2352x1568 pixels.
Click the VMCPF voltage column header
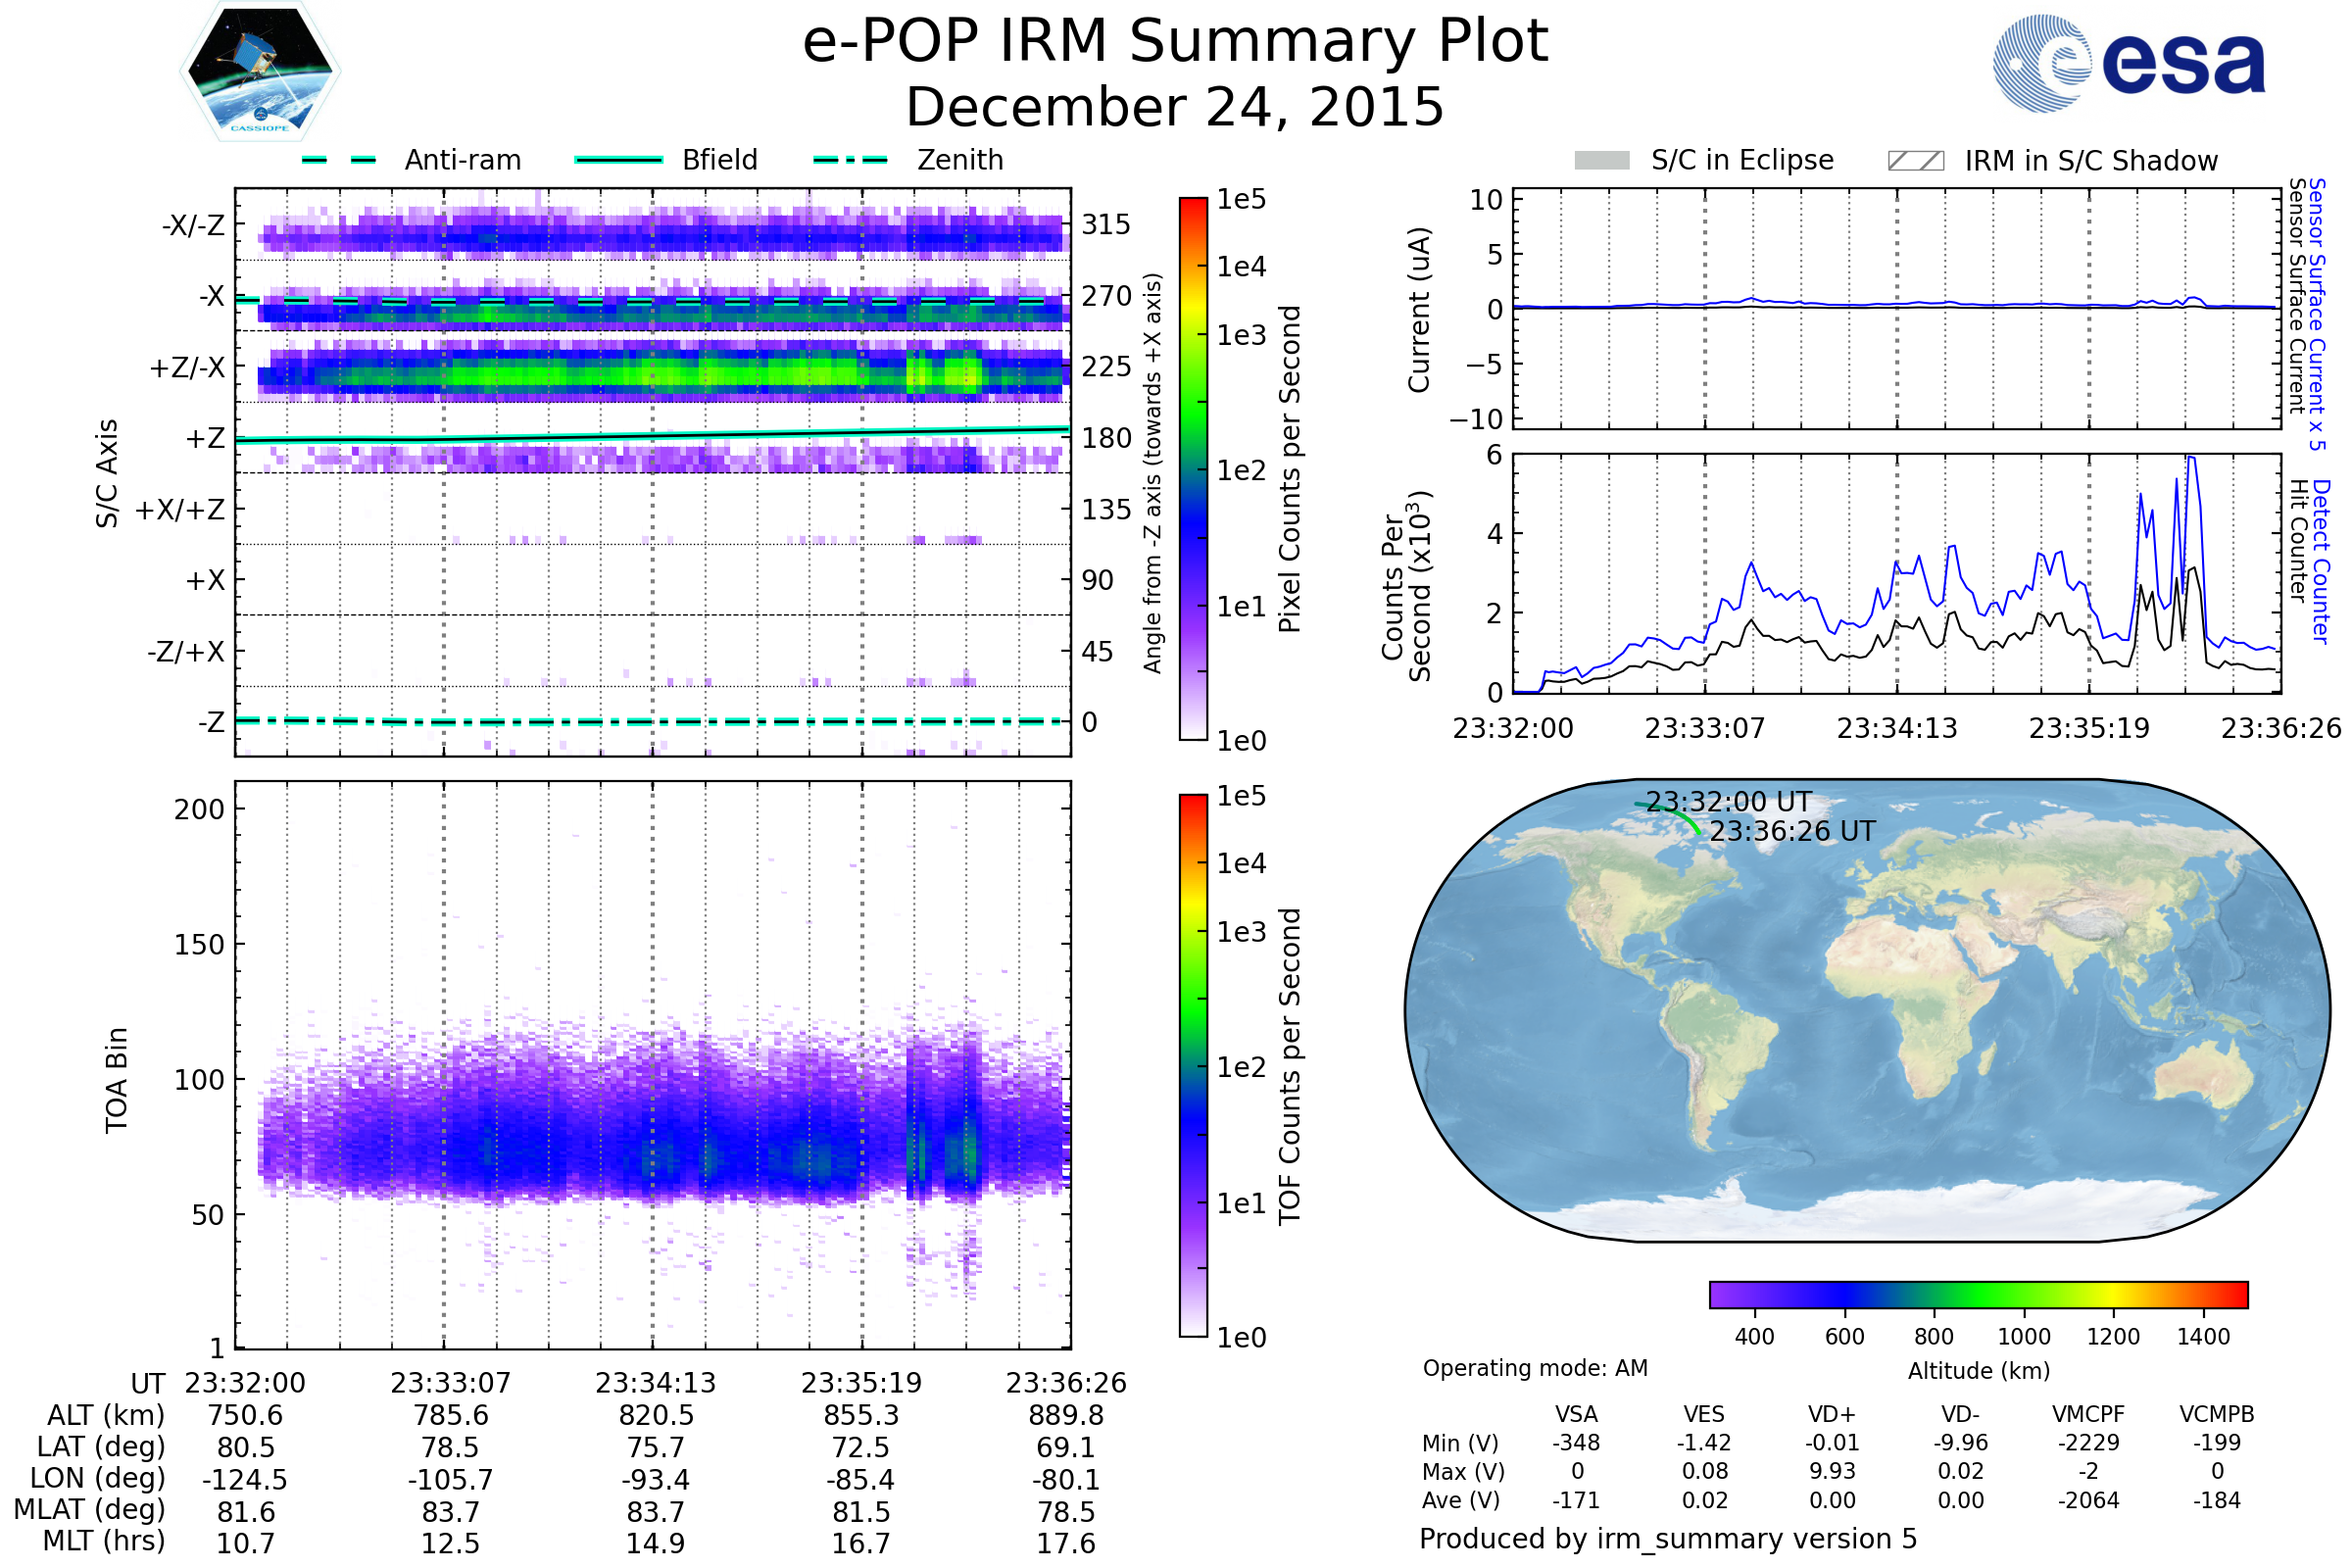[2088, 1414]
